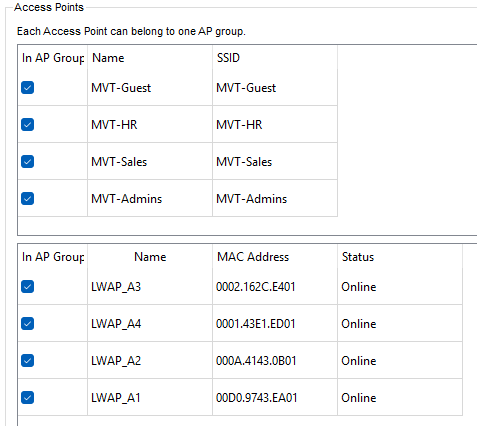Click the MVT-Sales SSID cell
Image resolution: width=477 pixels, height=426 pixels.
275,162
